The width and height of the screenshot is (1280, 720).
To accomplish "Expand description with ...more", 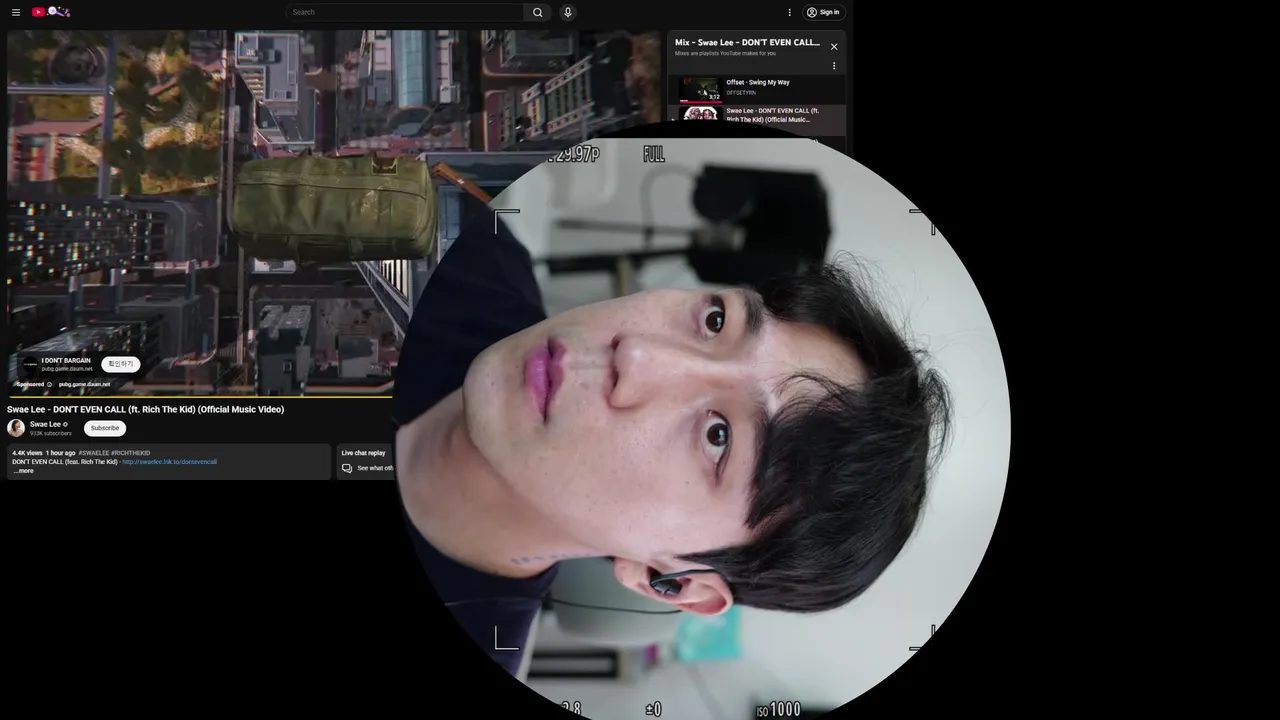I will [x=23, y=471].
